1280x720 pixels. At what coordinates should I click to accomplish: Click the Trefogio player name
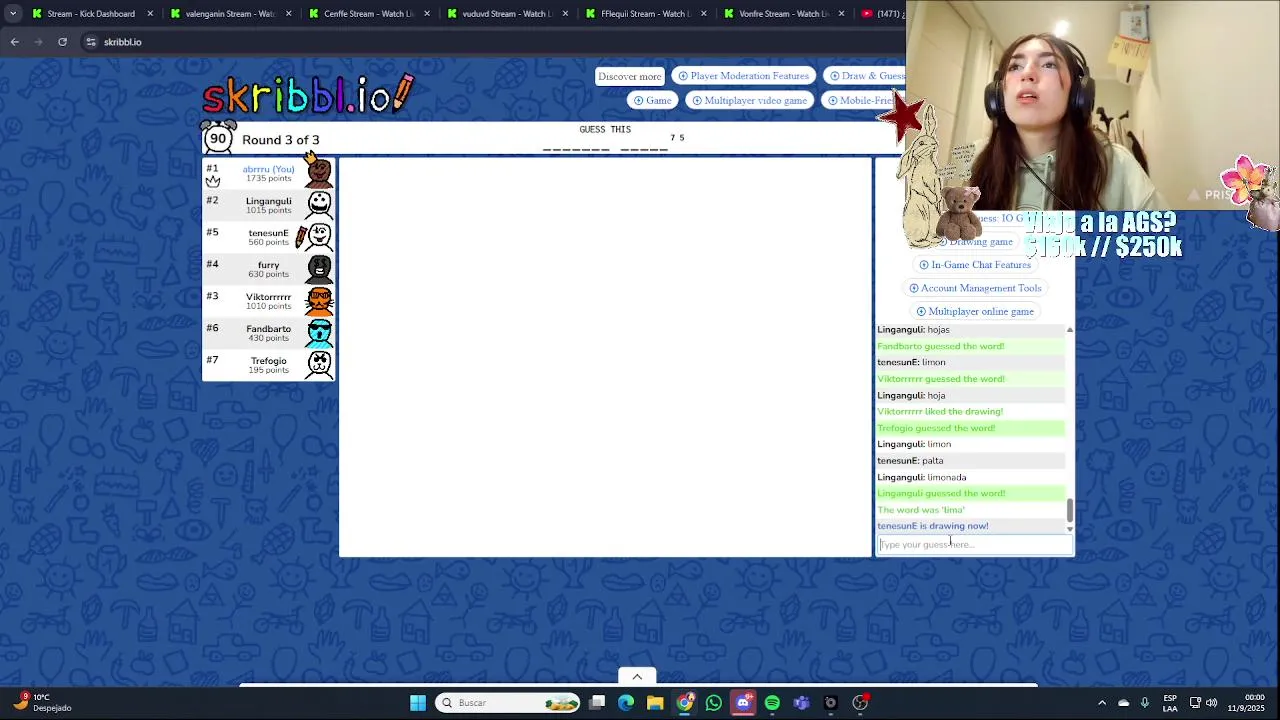point(268,361)
